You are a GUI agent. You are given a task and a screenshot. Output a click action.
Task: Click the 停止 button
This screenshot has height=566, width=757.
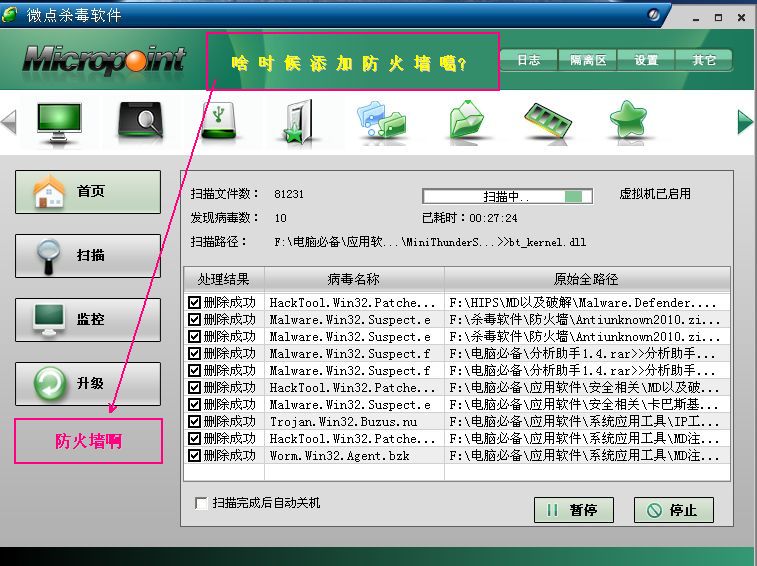(673, 510)
